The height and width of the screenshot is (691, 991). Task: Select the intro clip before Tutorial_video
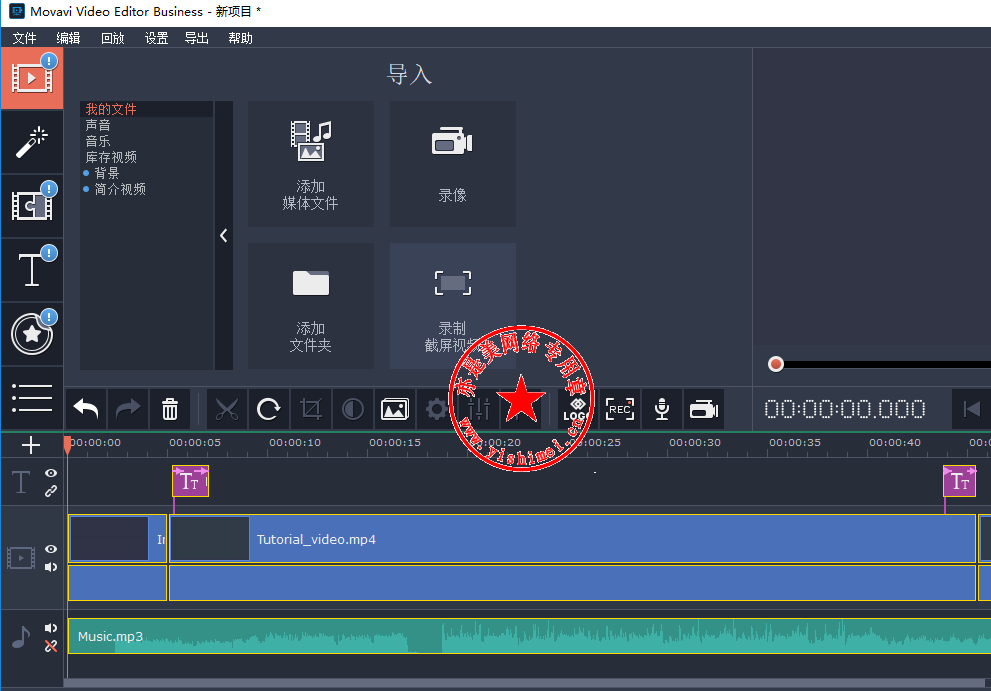(118, 539)
